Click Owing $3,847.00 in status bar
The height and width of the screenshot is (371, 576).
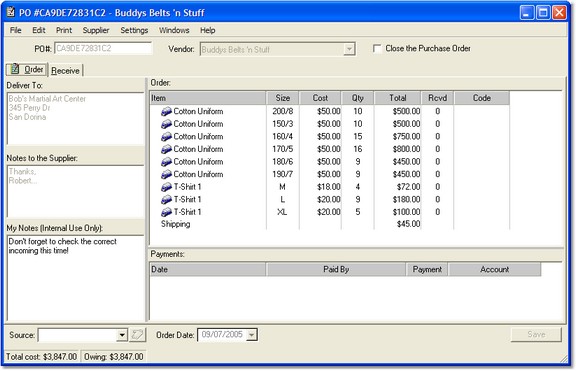[114, 357]
